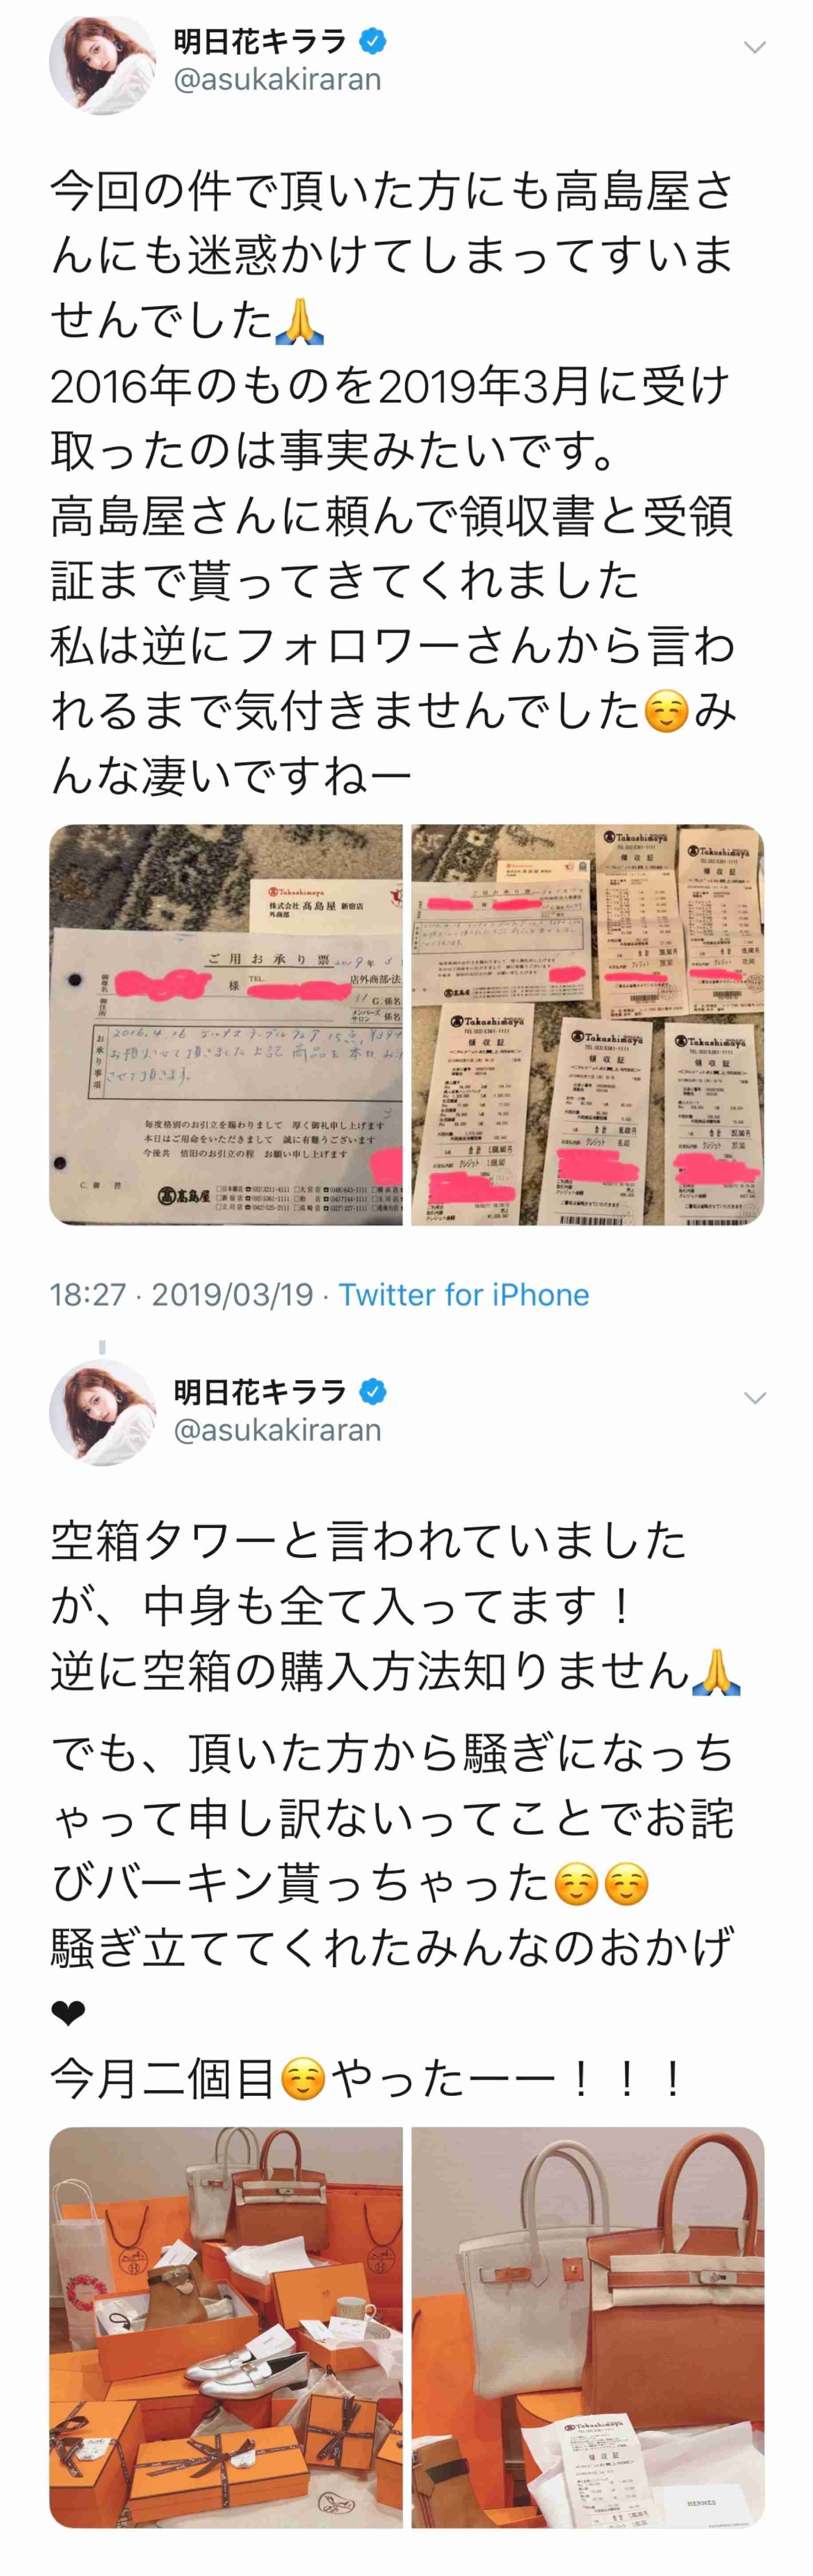This screenshot has height=2576, width=813.
Task: Open display name 明日花キララ on first tweet
Action: pos(261,42)
